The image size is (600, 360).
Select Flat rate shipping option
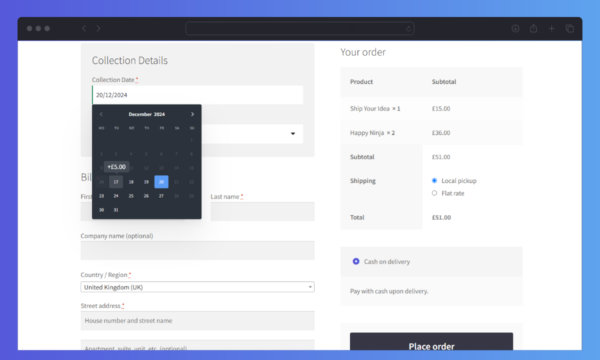point(434,193)
